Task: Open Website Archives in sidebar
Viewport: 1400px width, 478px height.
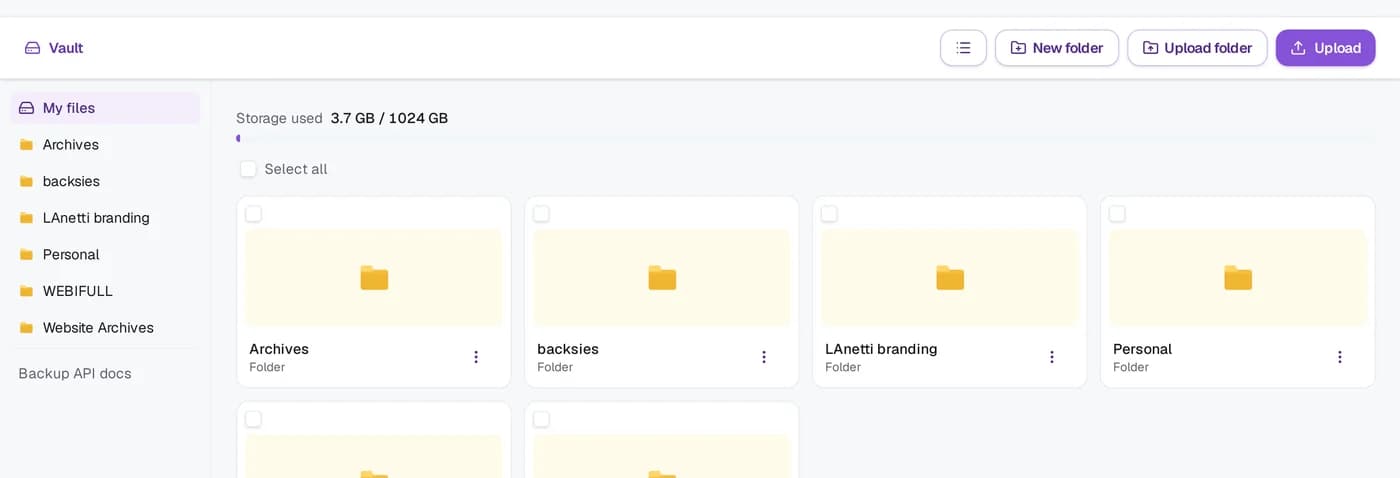Action: 105,328
